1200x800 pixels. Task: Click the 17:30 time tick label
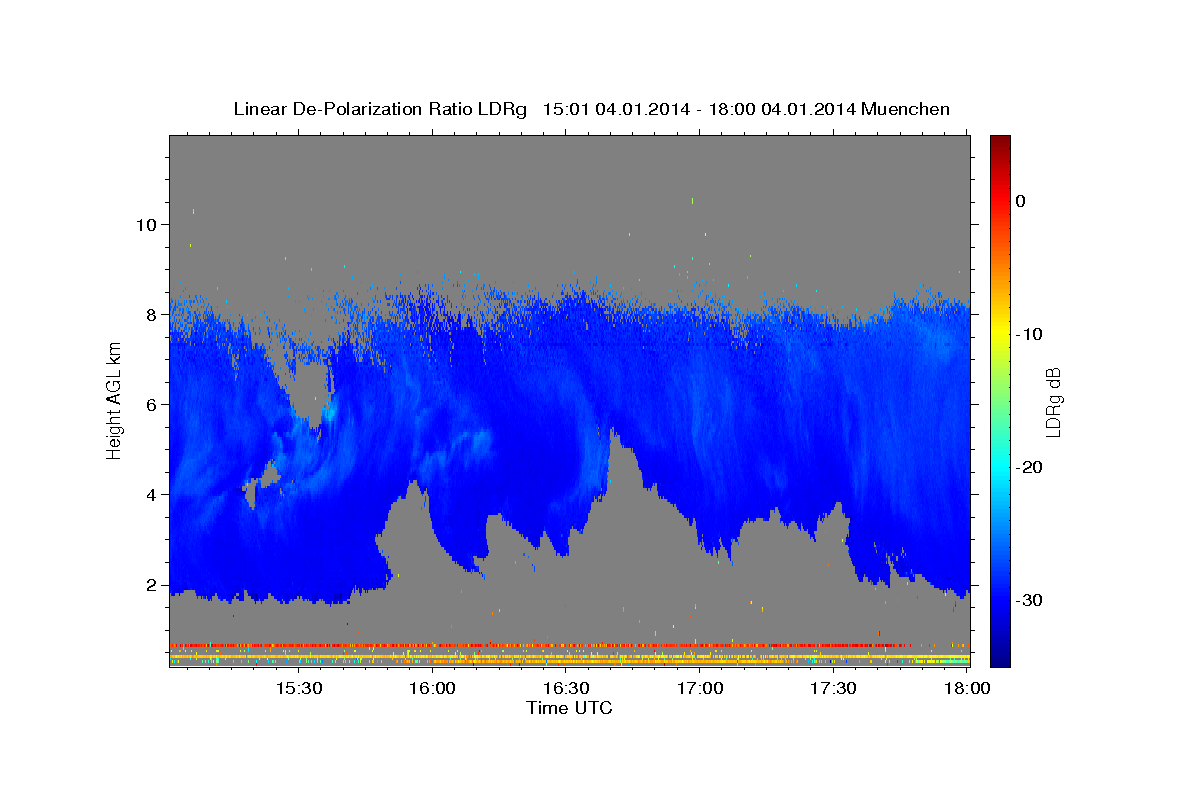click(x=834, y=688)
